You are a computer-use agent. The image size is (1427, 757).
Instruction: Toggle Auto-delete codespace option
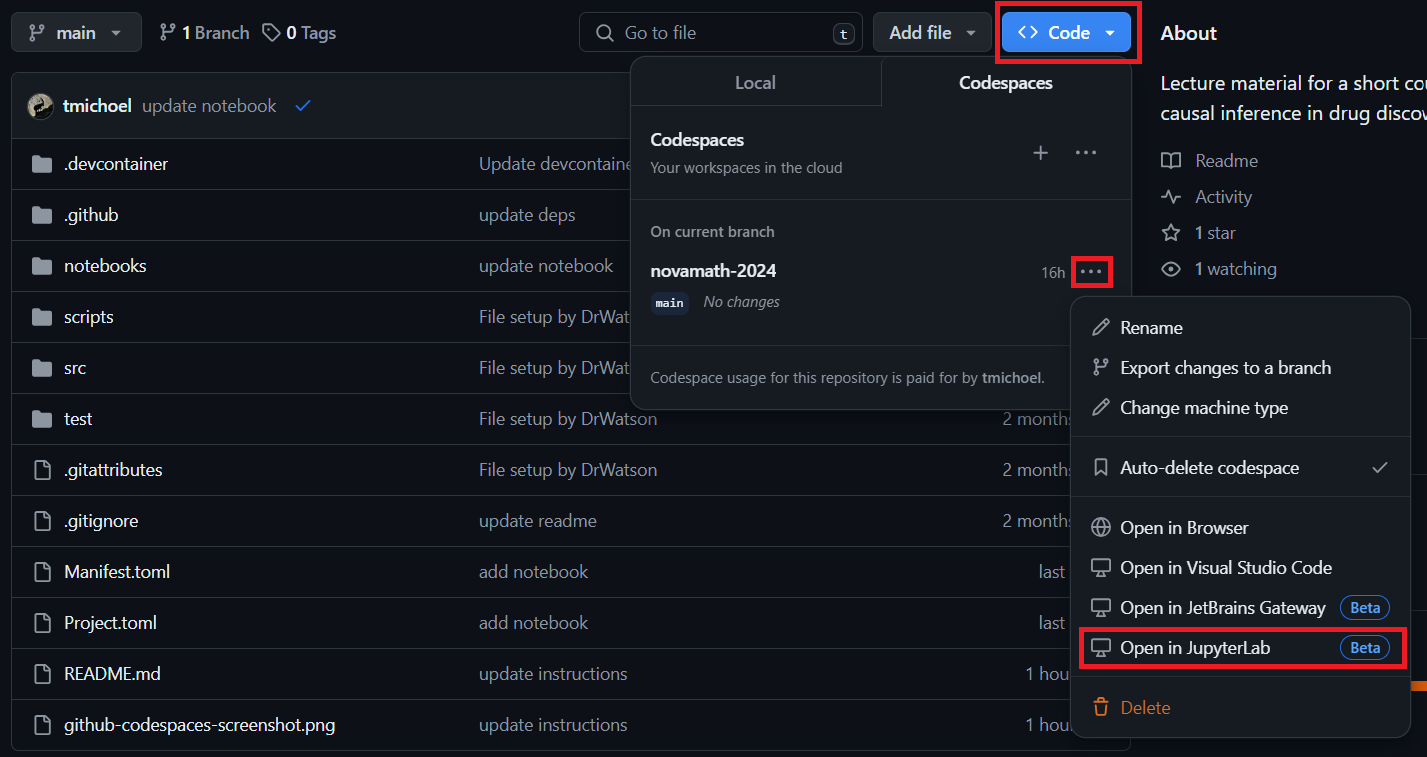point(1240,468)
